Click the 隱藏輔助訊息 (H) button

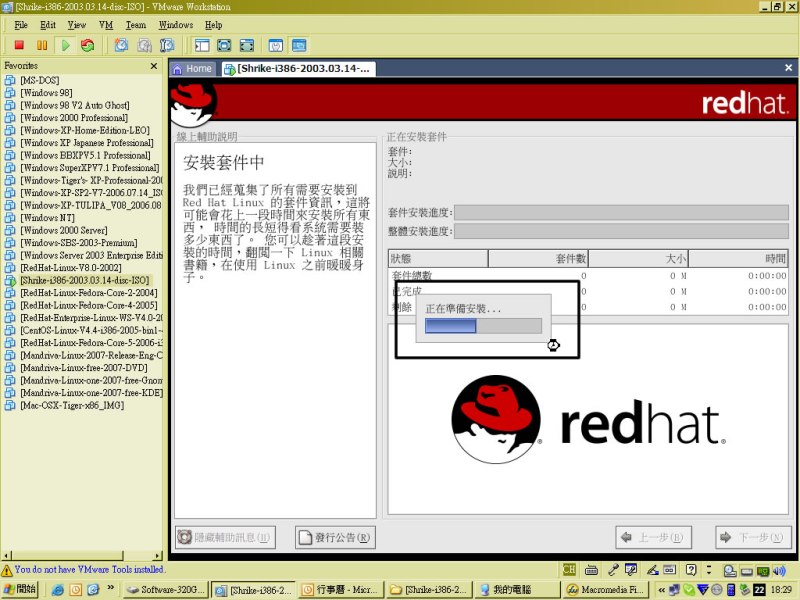pos(225,537)
